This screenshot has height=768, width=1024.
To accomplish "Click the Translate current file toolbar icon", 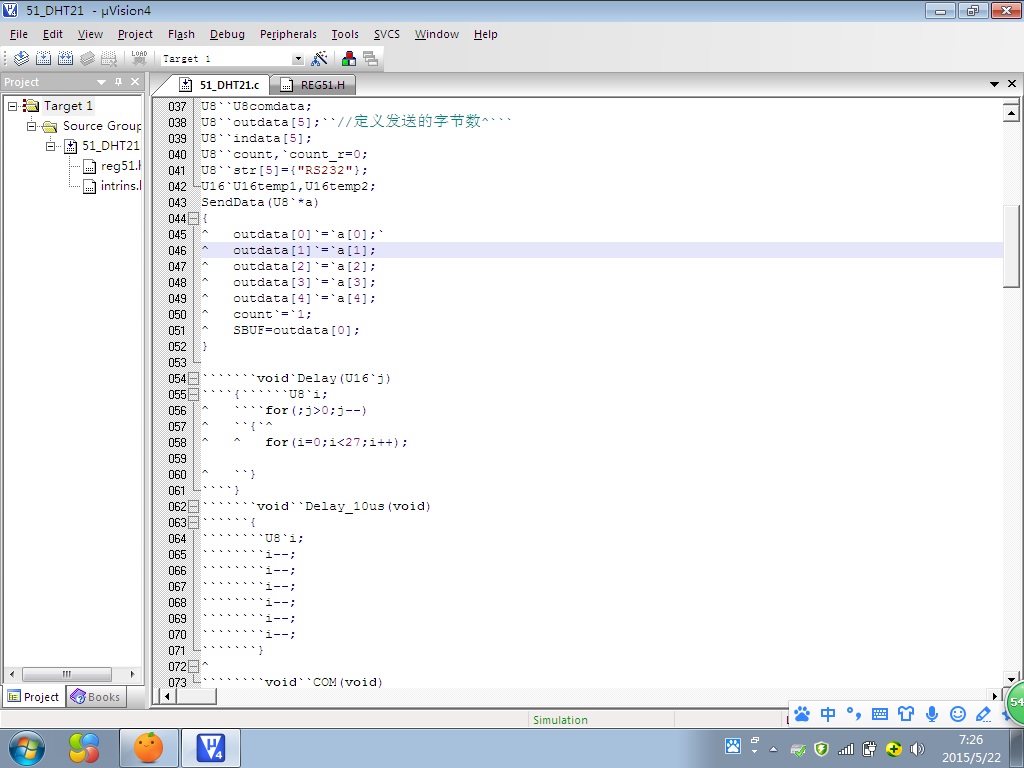I will [x=21, y=59].
